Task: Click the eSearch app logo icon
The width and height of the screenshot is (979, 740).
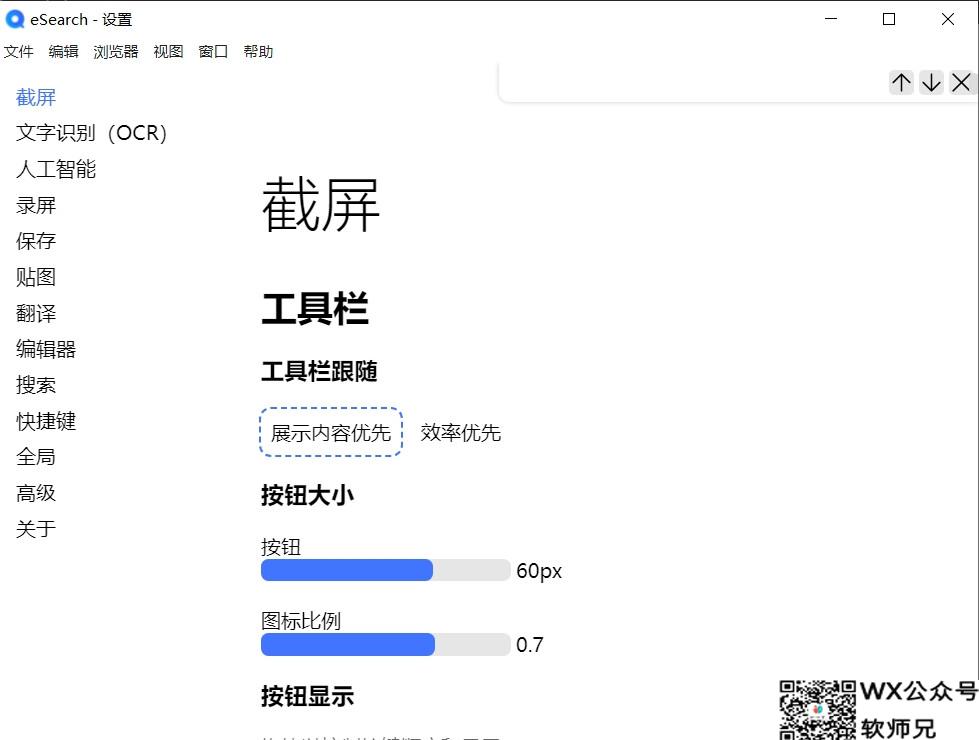Action: point(14,19)
